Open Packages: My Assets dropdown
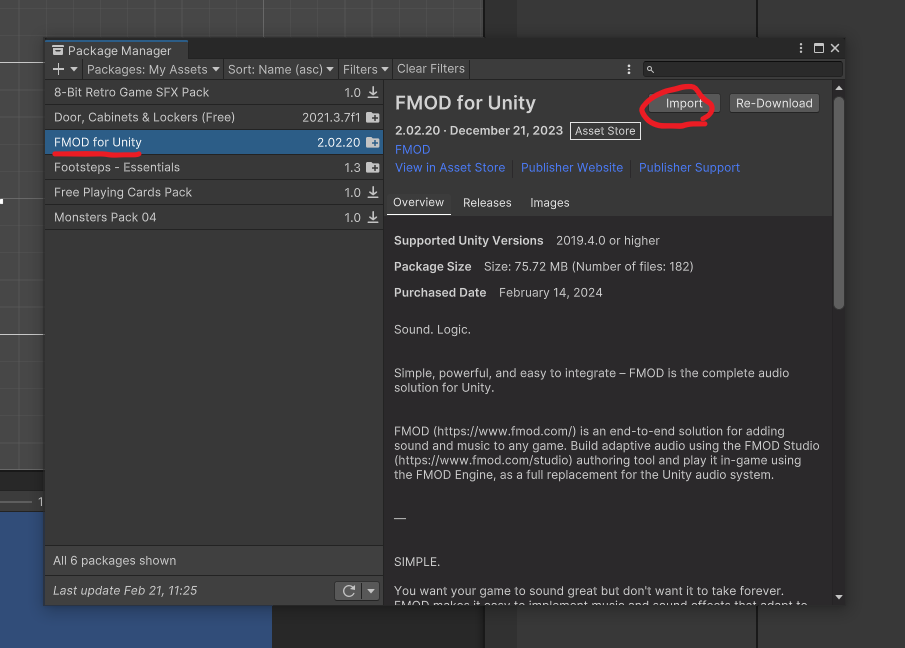 pyautogui.click(x=153, y=69)
